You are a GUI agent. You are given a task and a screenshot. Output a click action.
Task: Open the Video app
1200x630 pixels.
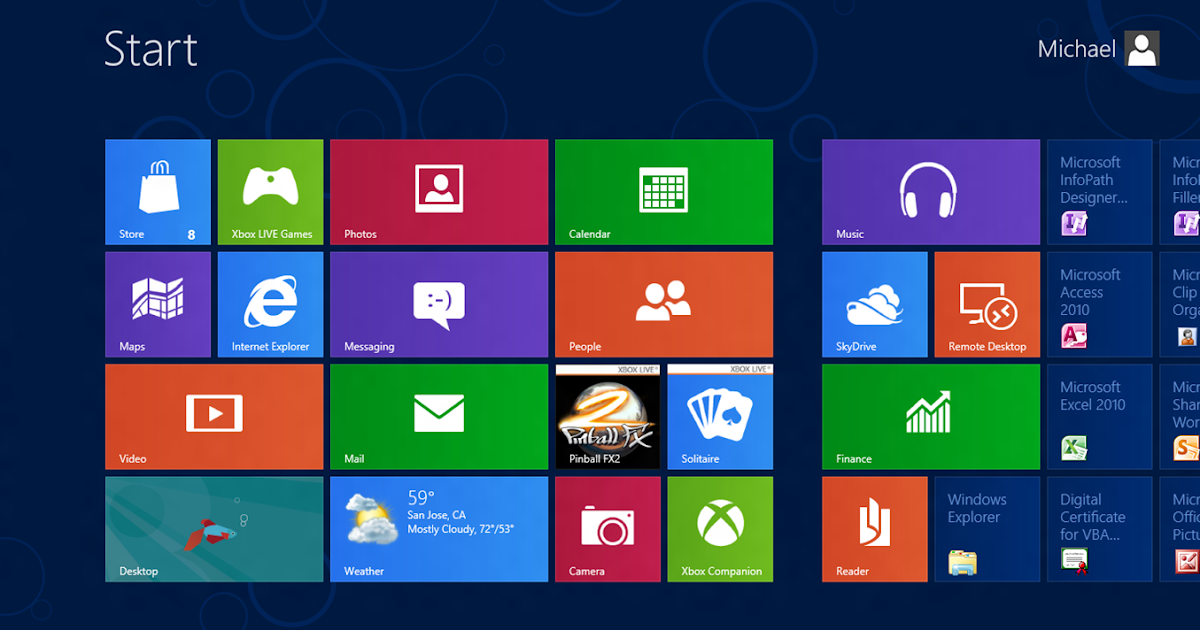click(213, 417)
